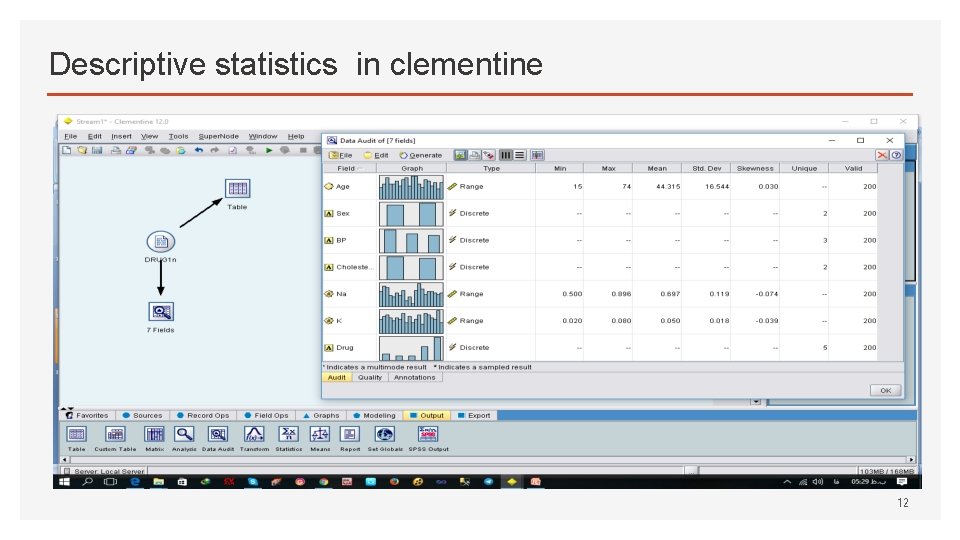
Task: Select the Audit tab
Action: point(337,377)
